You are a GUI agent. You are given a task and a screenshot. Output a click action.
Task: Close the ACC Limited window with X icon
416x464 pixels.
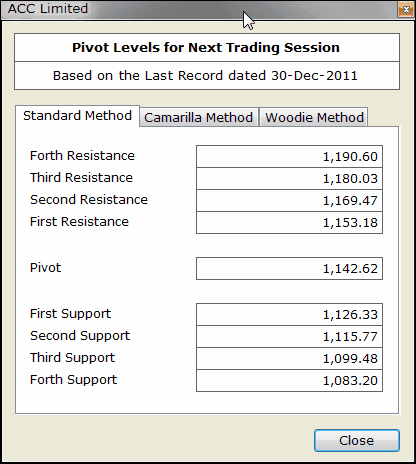pos(406,10)
